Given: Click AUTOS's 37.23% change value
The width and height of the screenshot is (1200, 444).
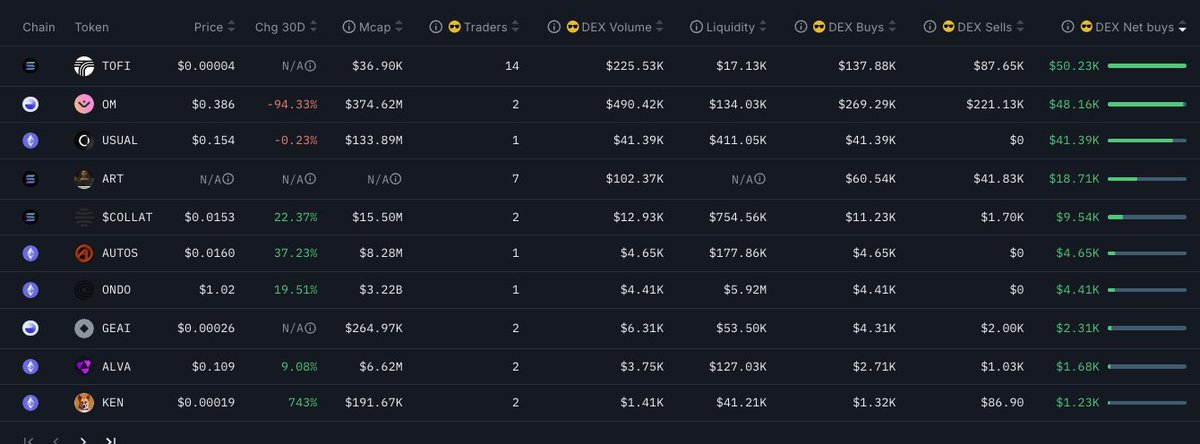Looking at the screenshot, I should pos(295,253).
